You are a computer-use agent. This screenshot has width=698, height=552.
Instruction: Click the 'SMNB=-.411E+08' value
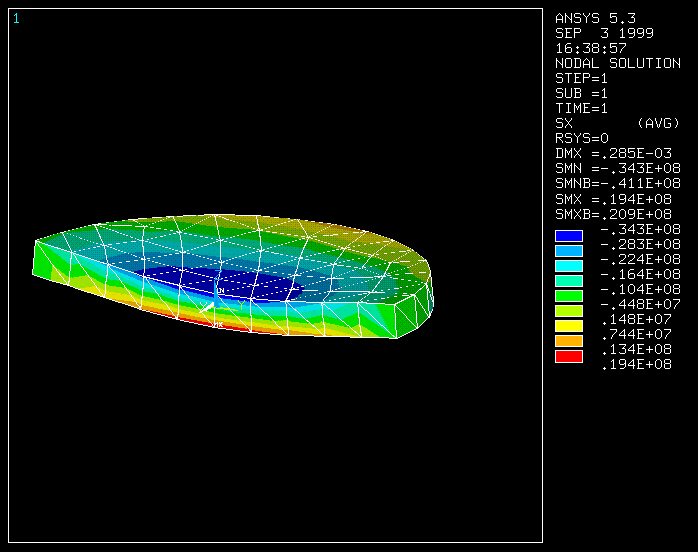pos(618,183)
